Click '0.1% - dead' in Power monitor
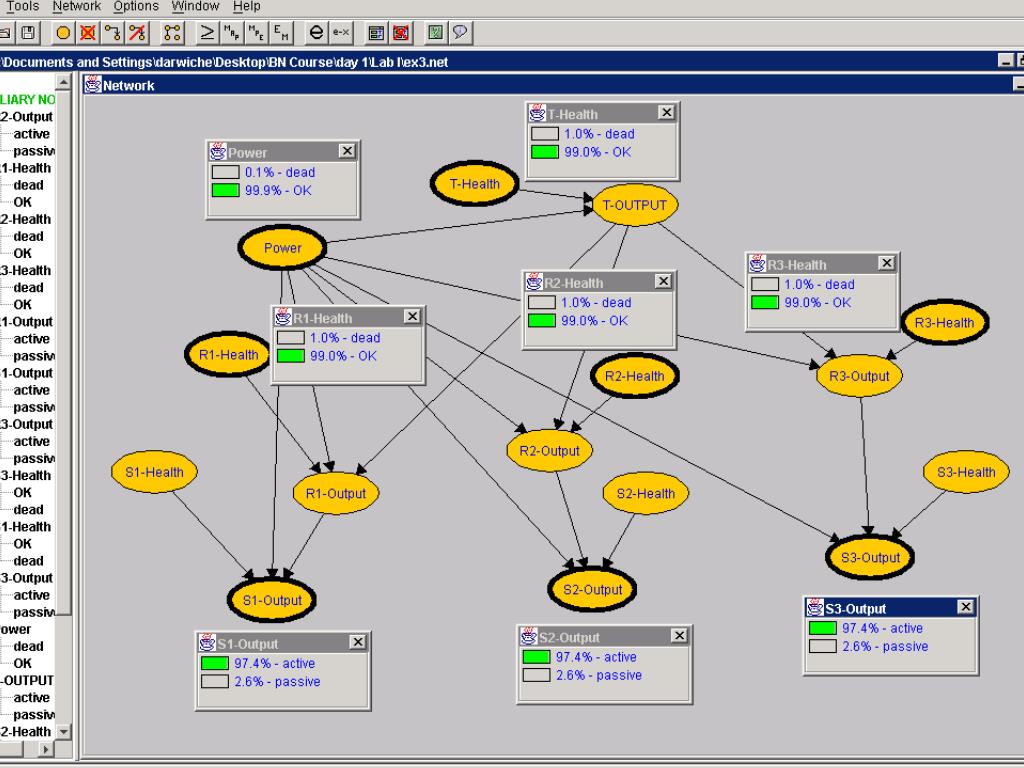Image resolution: width=1024 pixels, height=768 pixels. (280, 172)
